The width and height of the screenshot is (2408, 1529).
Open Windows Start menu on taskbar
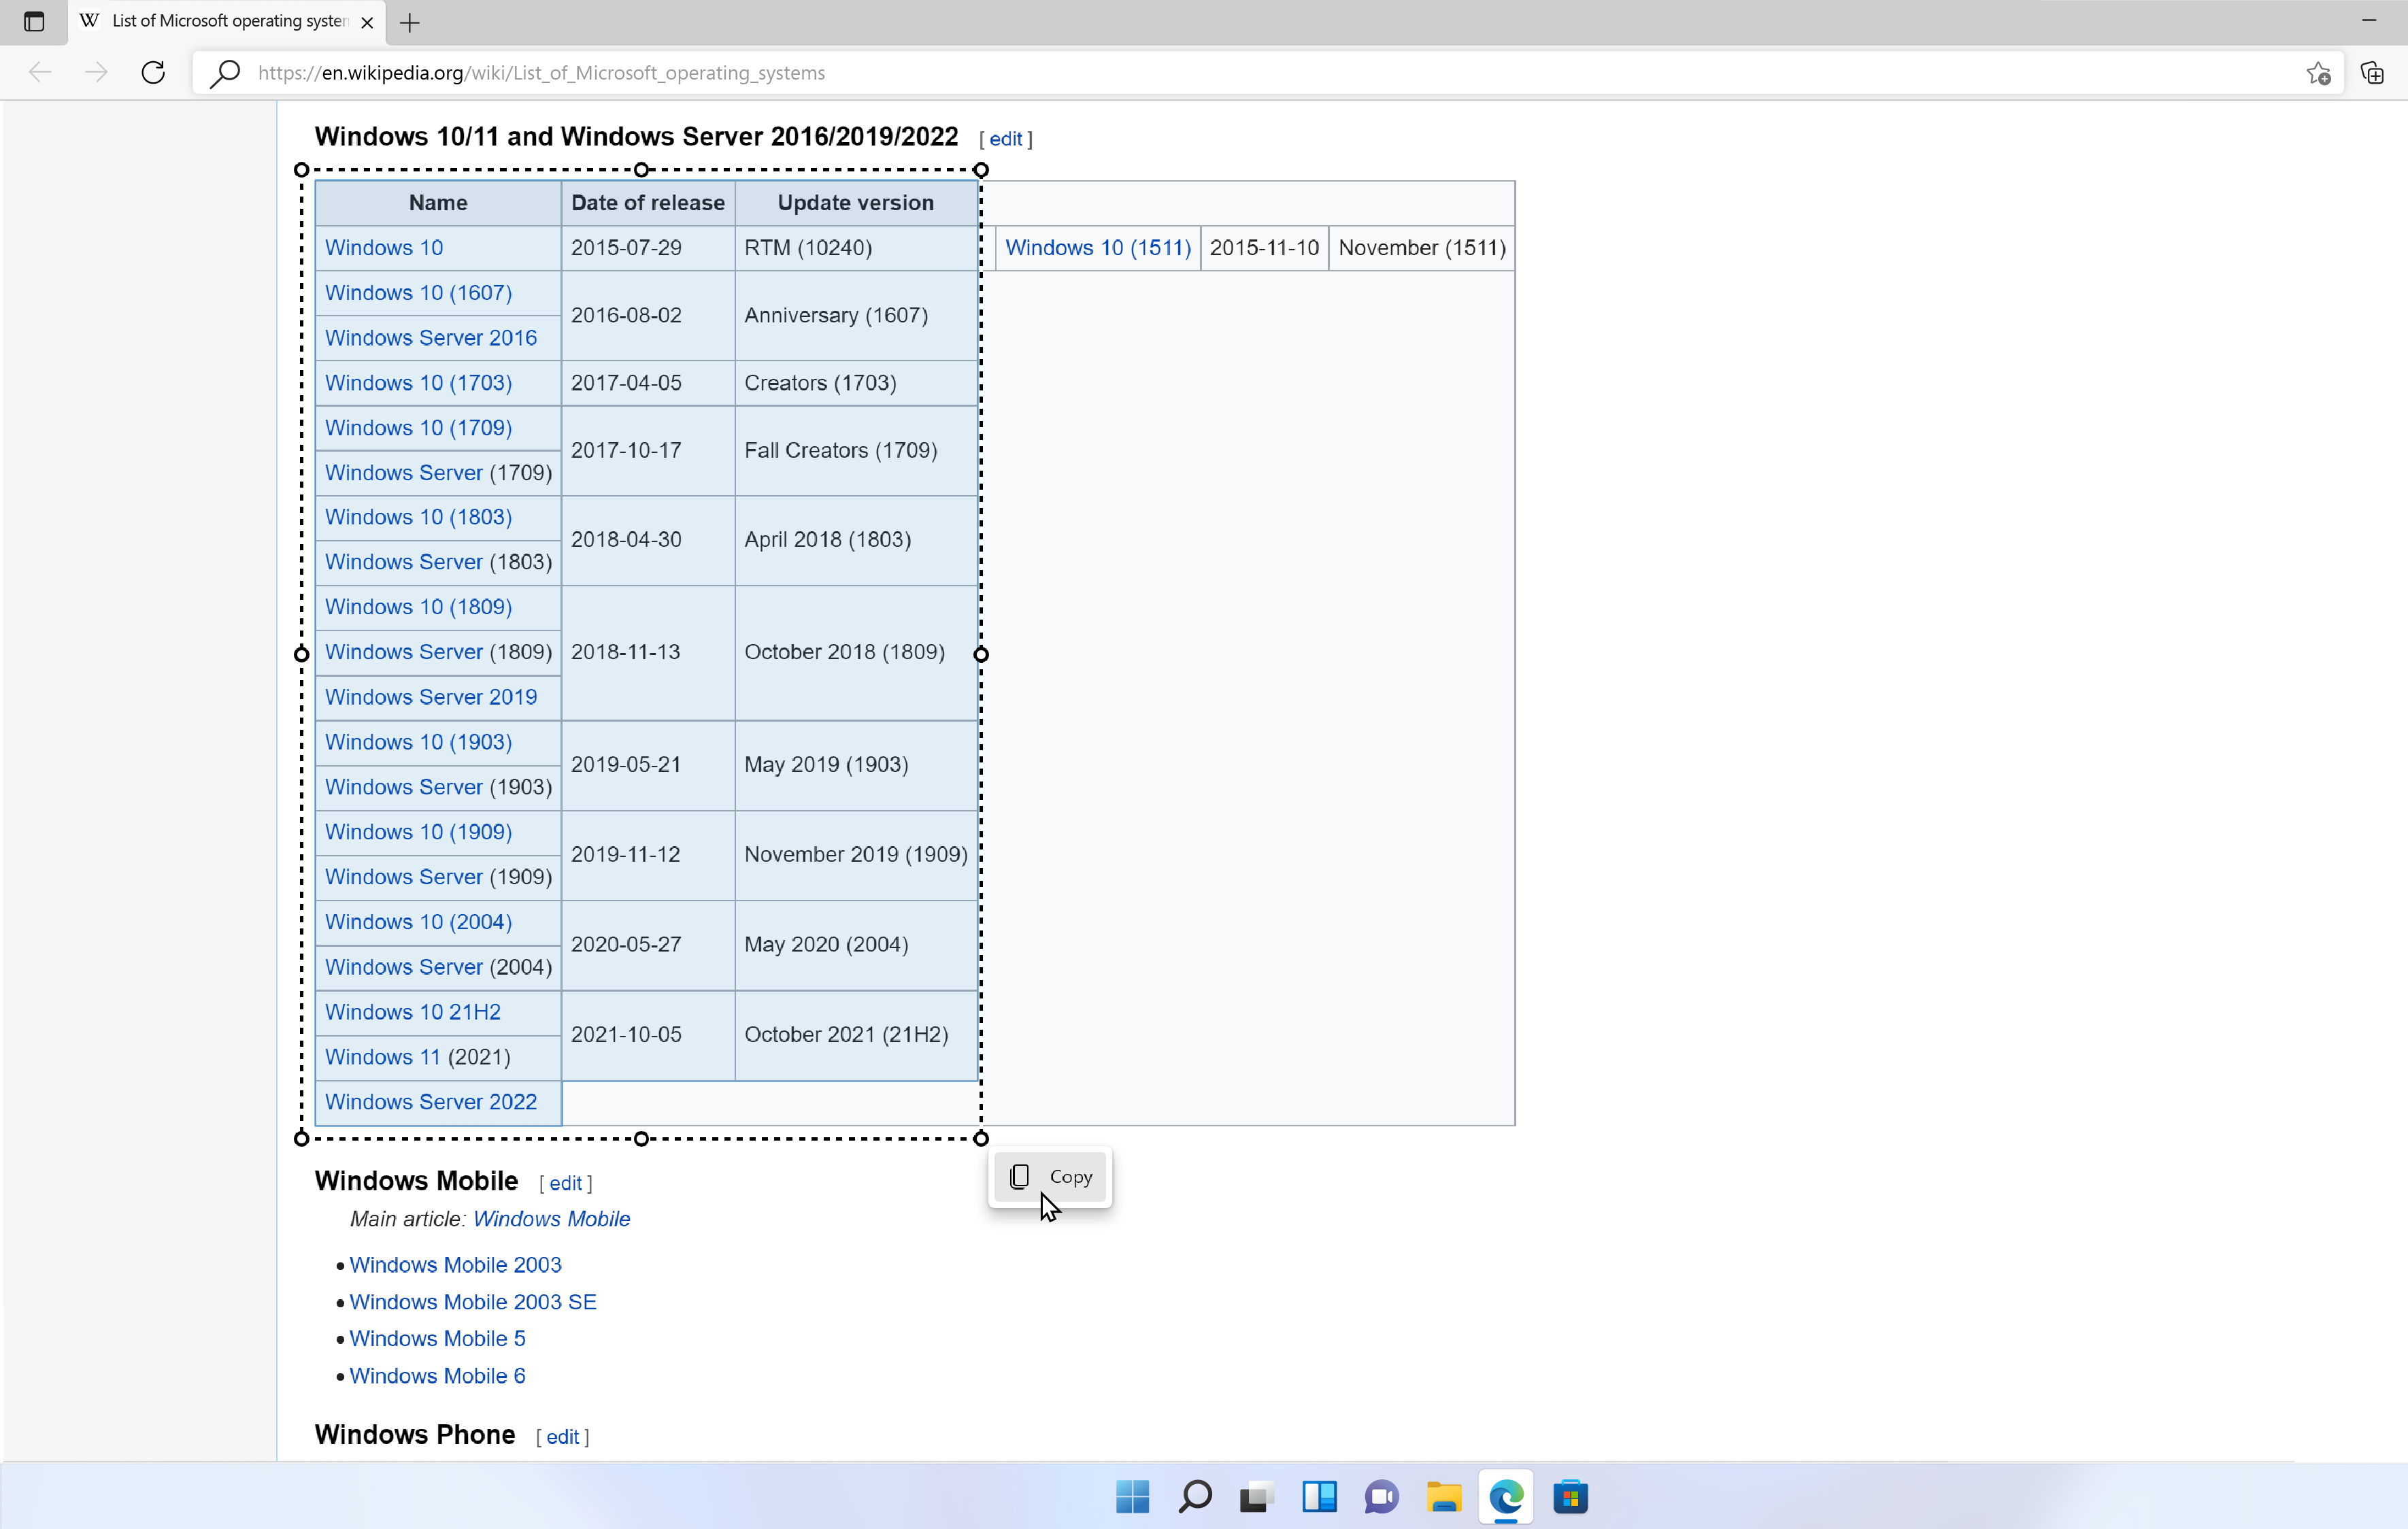click(1132, 1497)
